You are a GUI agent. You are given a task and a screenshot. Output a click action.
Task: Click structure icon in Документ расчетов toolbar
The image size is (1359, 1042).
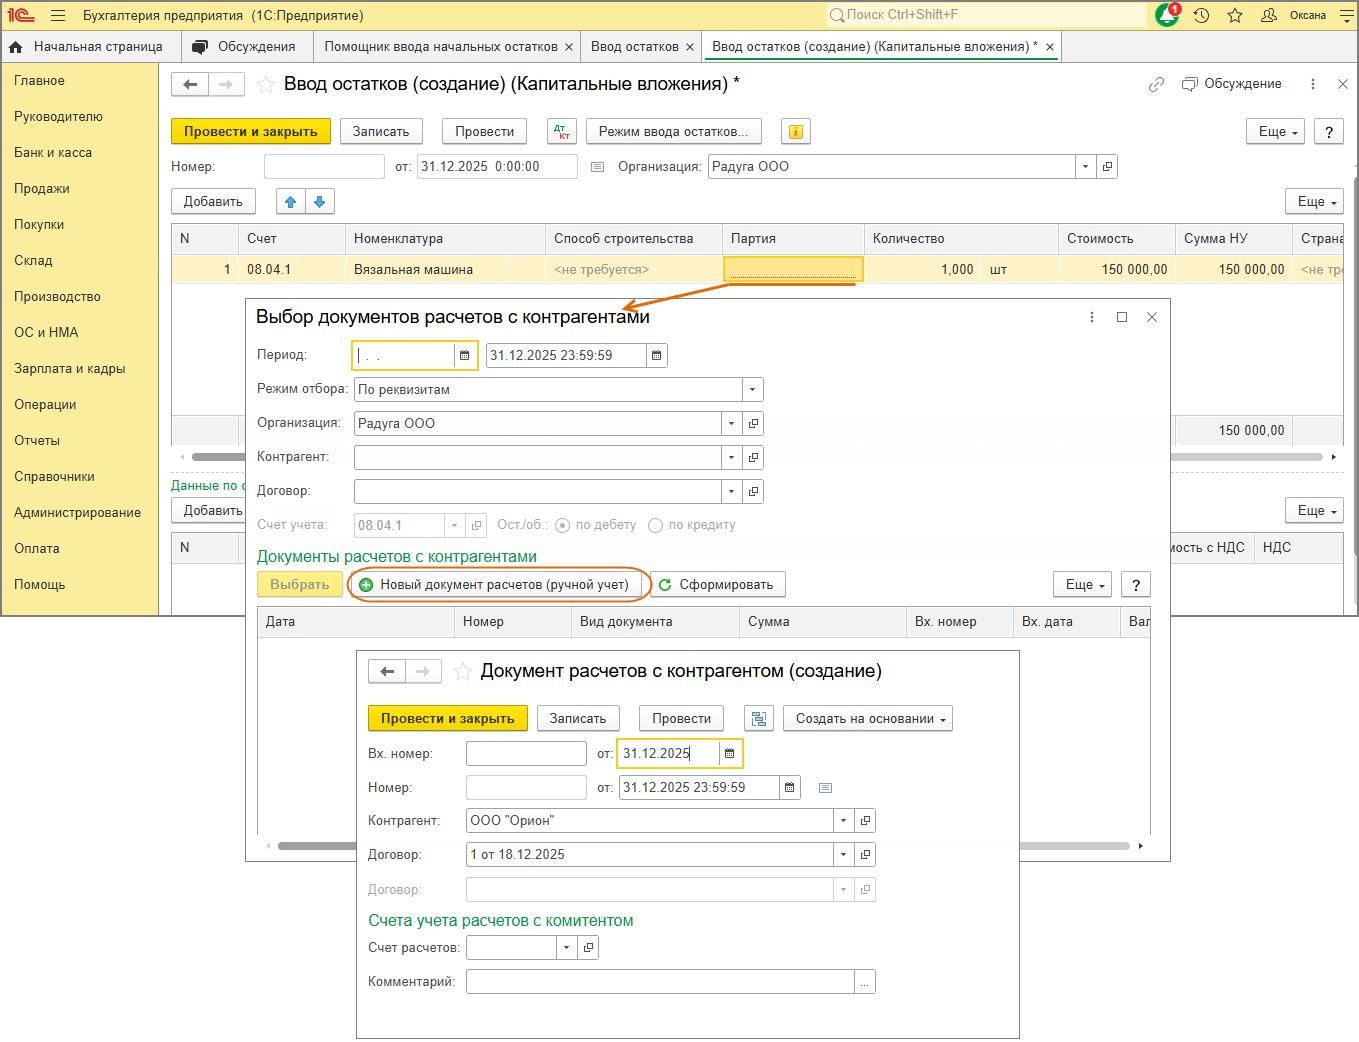759,718
